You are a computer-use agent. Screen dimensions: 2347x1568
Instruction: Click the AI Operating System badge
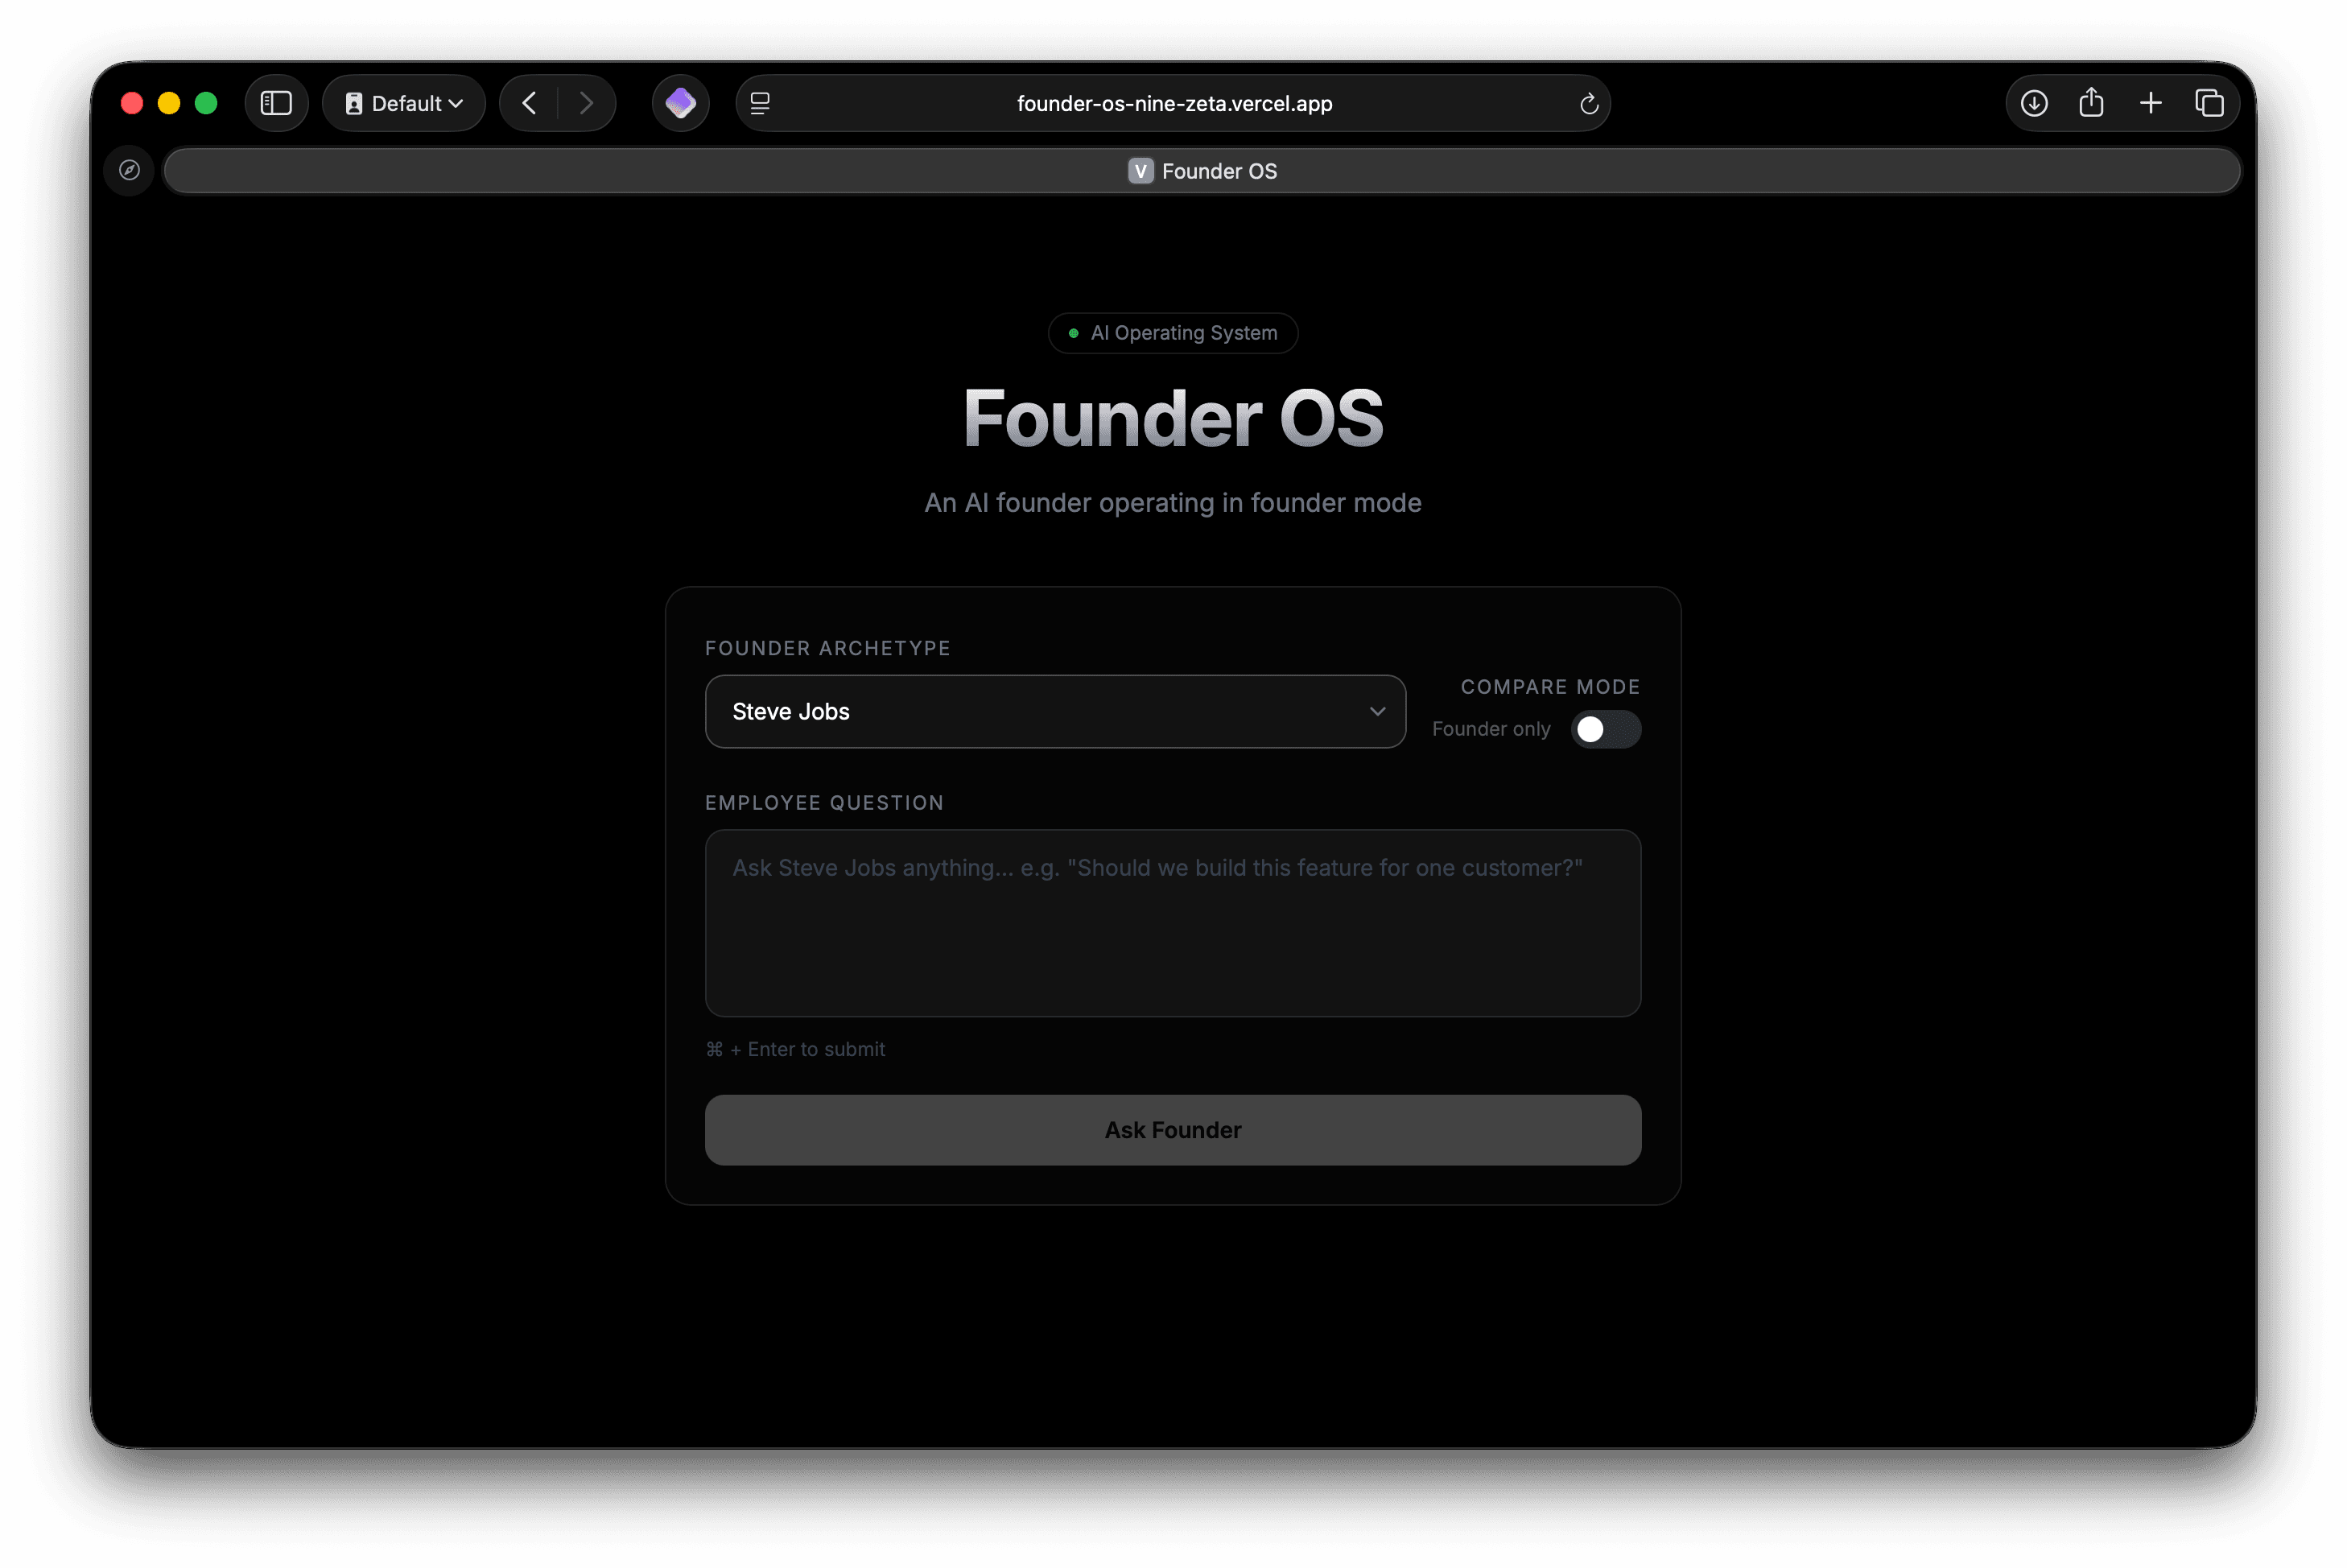click(x=1173, y=333)
